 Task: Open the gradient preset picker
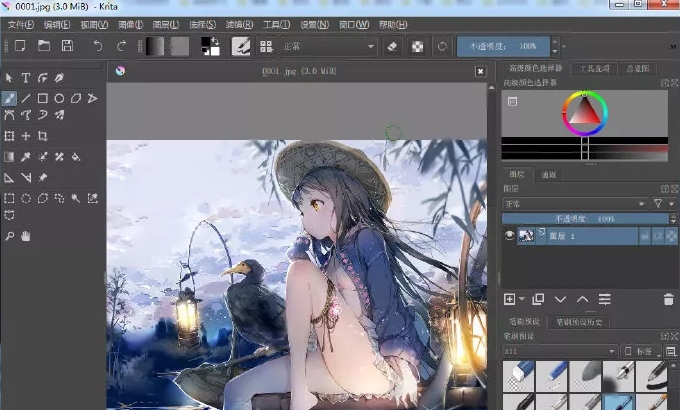(x=155, y=46)
